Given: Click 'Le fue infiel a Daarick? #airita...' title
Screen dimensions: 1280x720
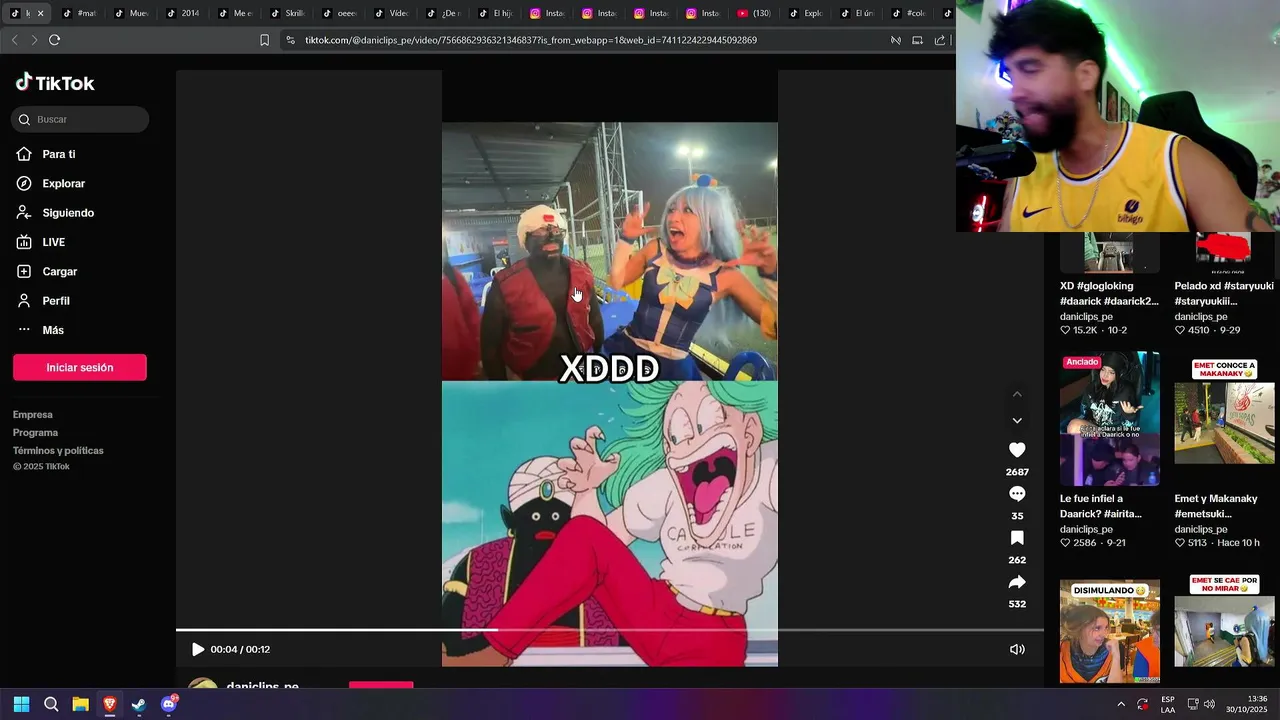Looking at the screenshot, I should tap(1101, 506).
